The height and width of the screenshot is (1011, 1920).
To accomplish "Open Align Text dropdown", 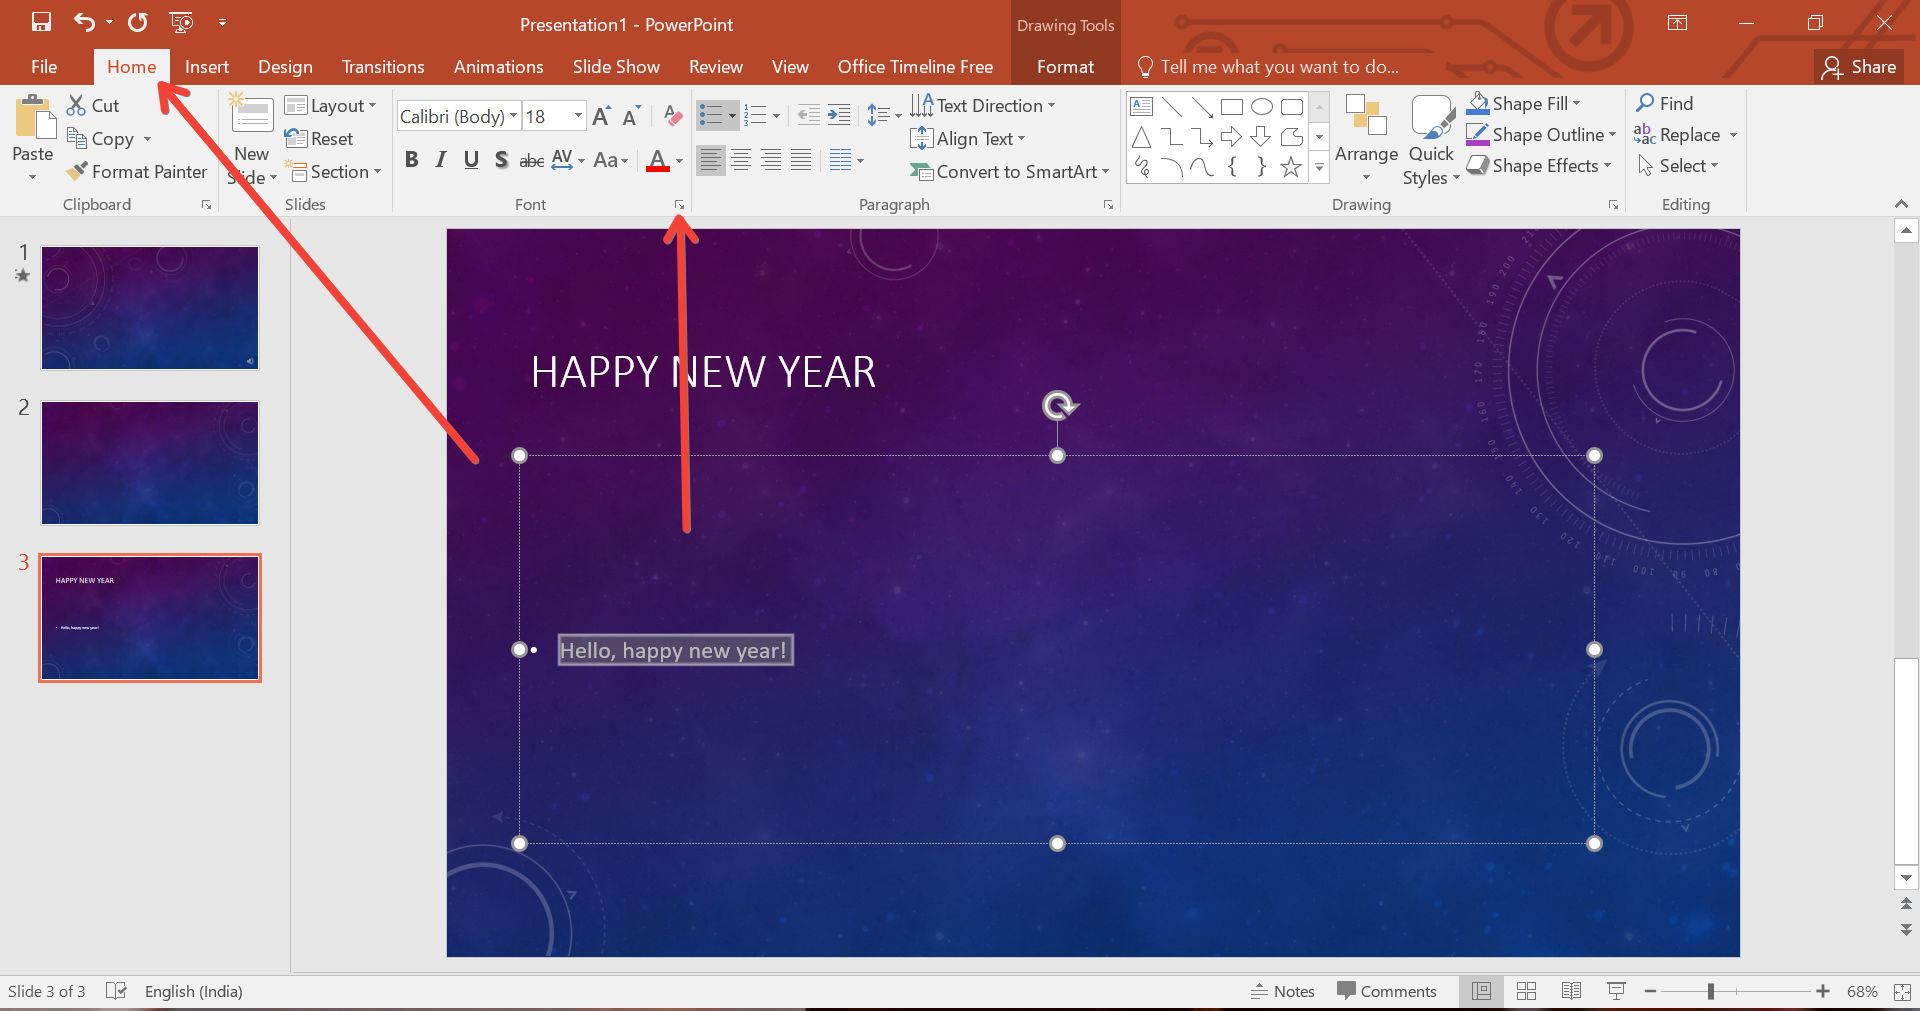I will coord(968,139).
